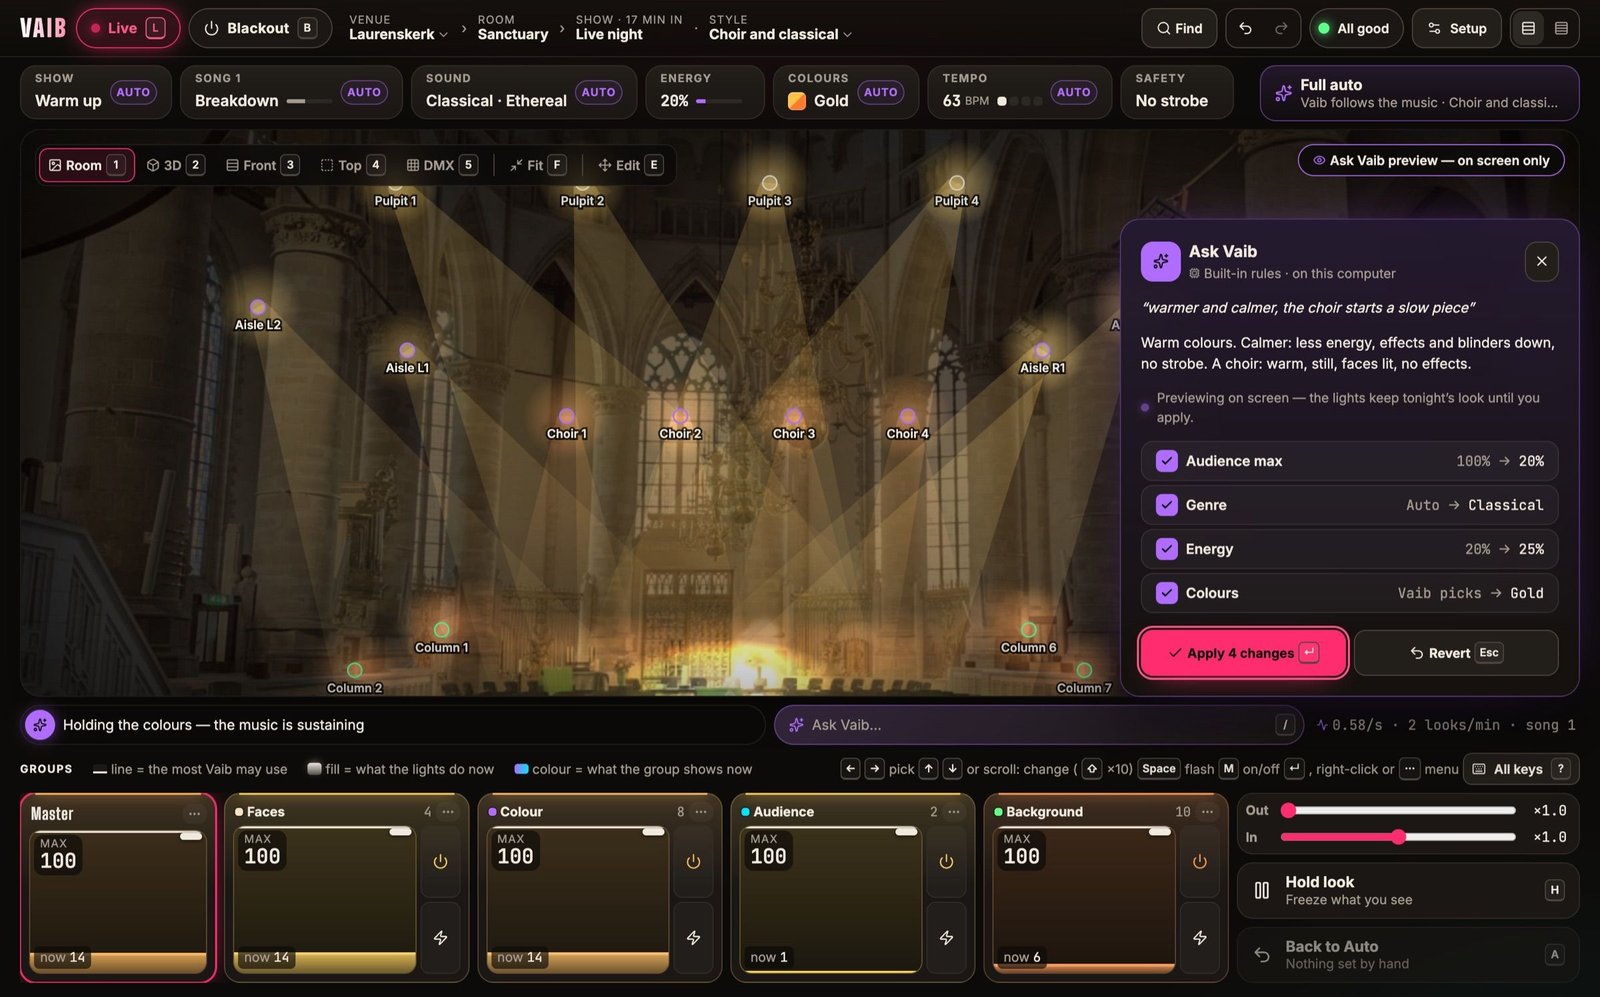This screenshot has height=997, width=1600.
Task: Click the previous group arrow key
Action: [x=850, y=769]
